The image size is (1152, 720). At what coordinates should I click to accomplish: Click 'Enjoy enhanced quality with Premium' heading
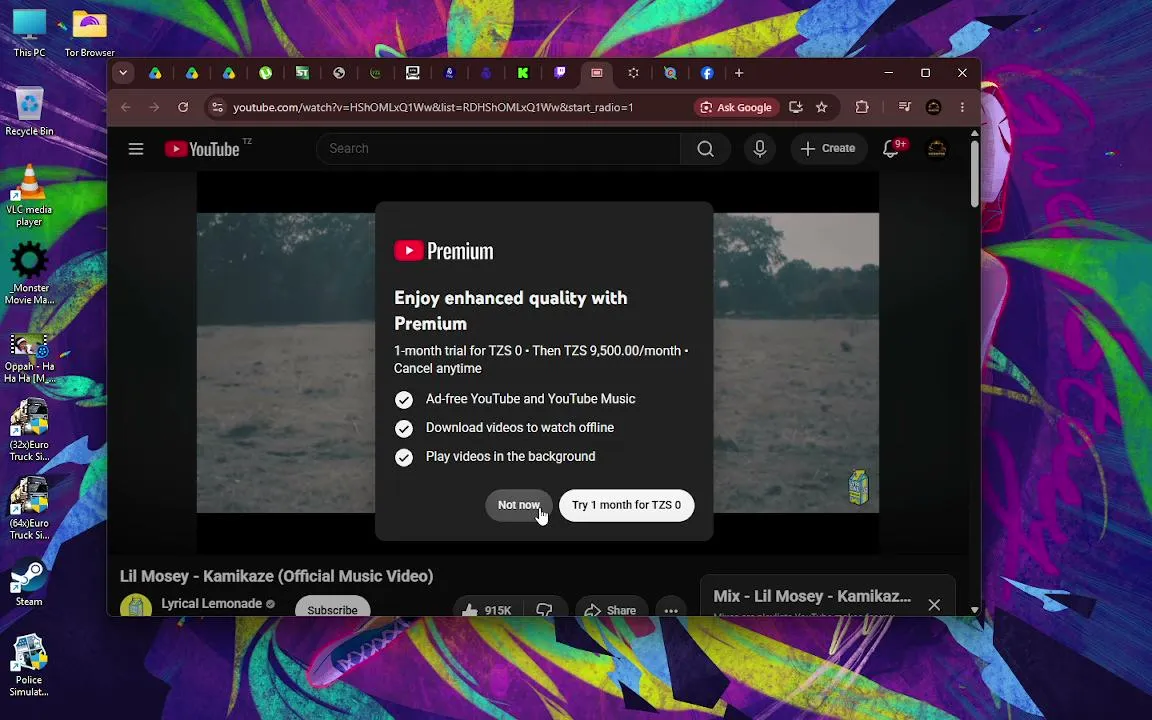click(x=511, y=311)
